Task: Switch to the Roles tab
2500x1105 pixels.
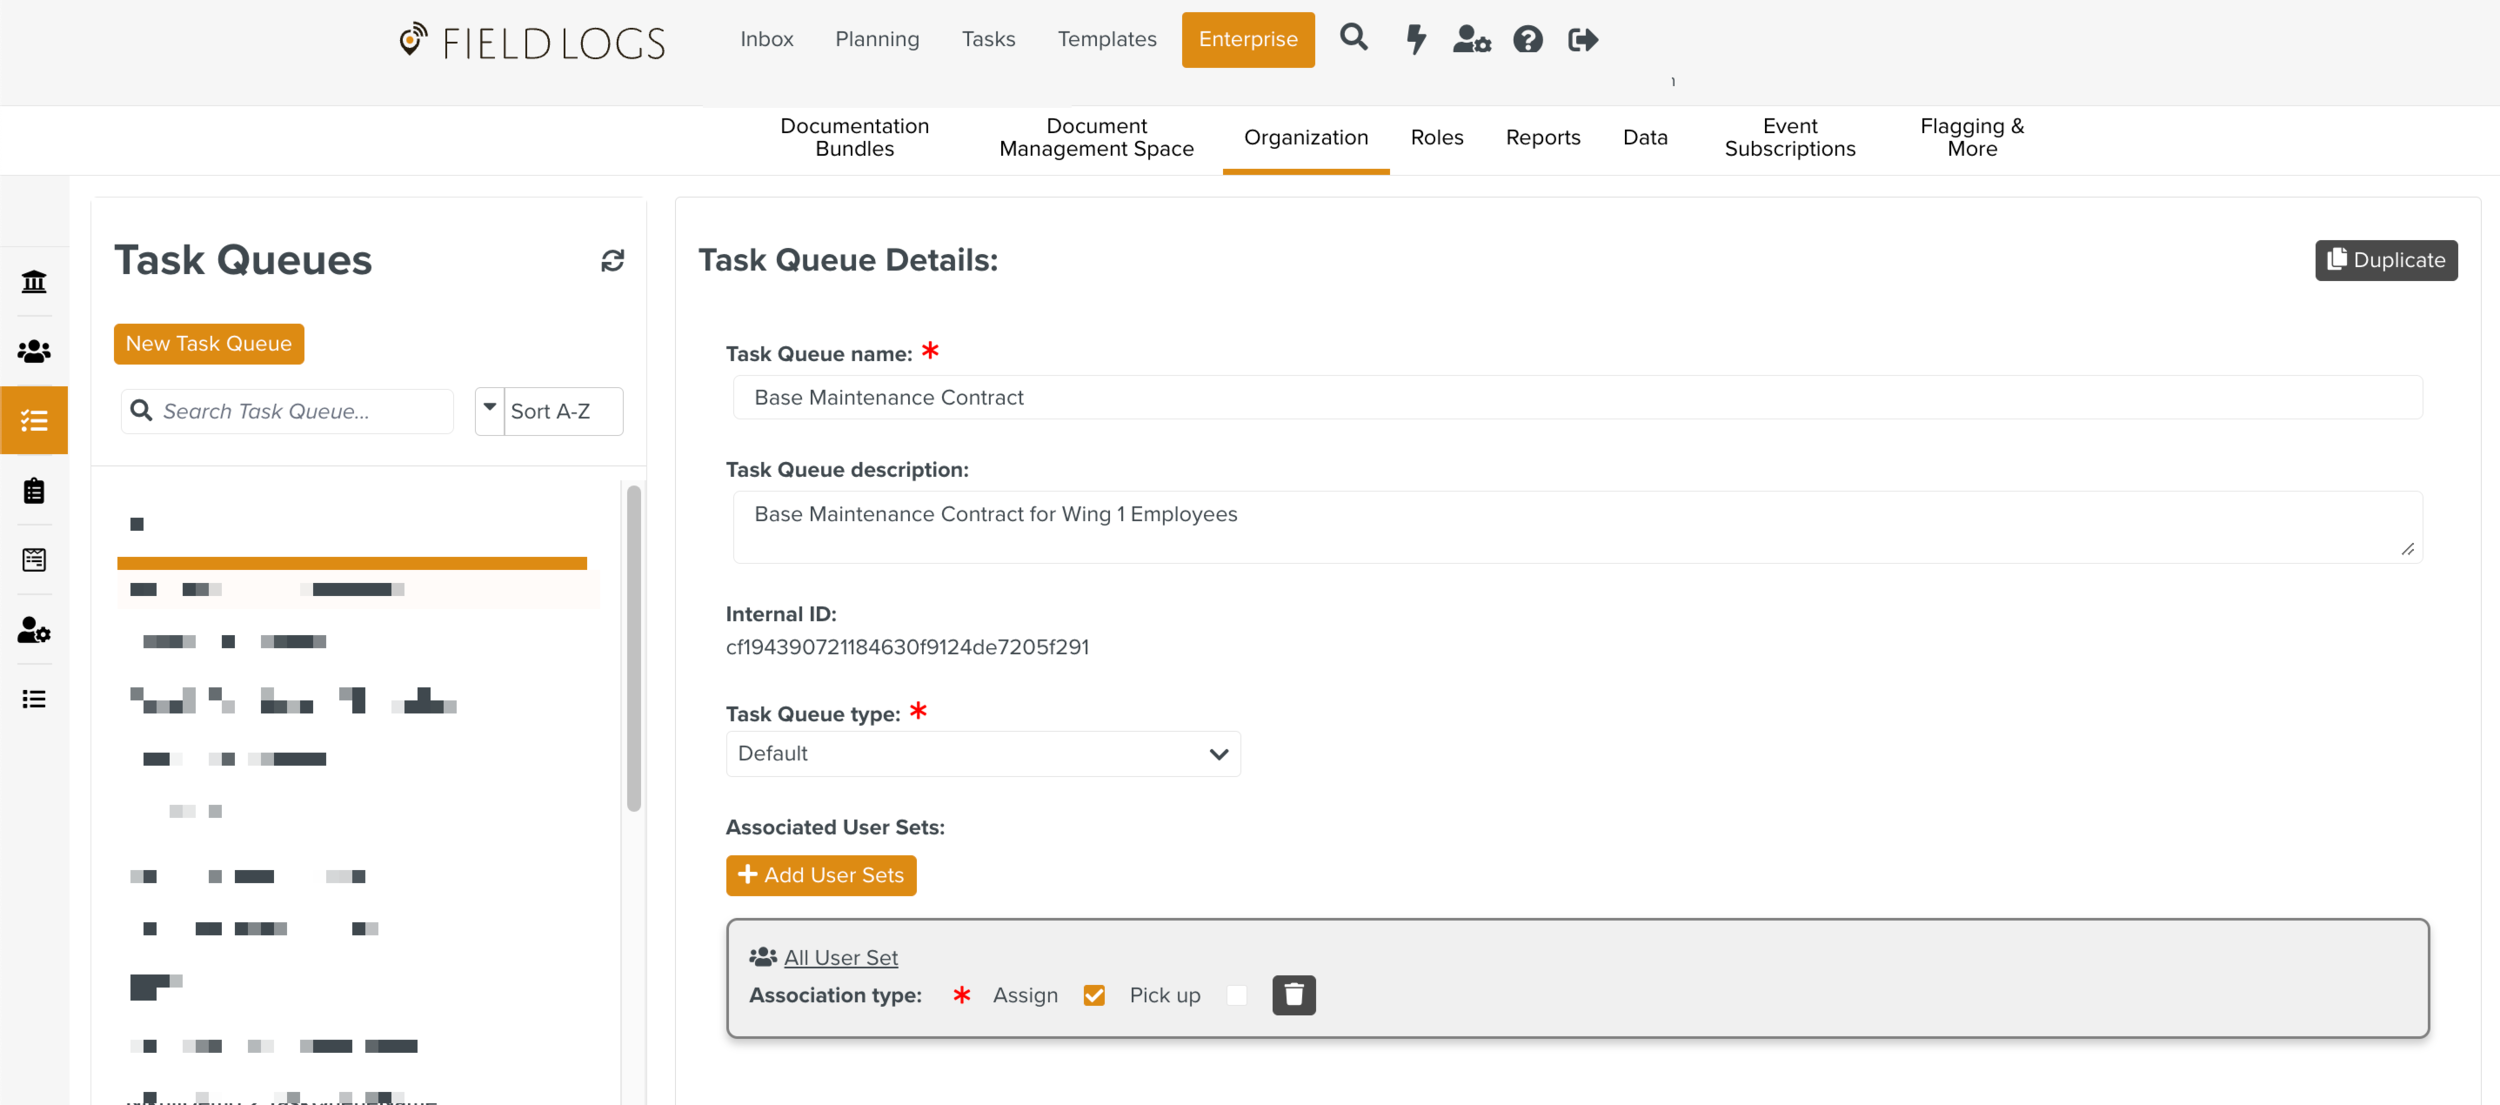Action: [1436, 138]
